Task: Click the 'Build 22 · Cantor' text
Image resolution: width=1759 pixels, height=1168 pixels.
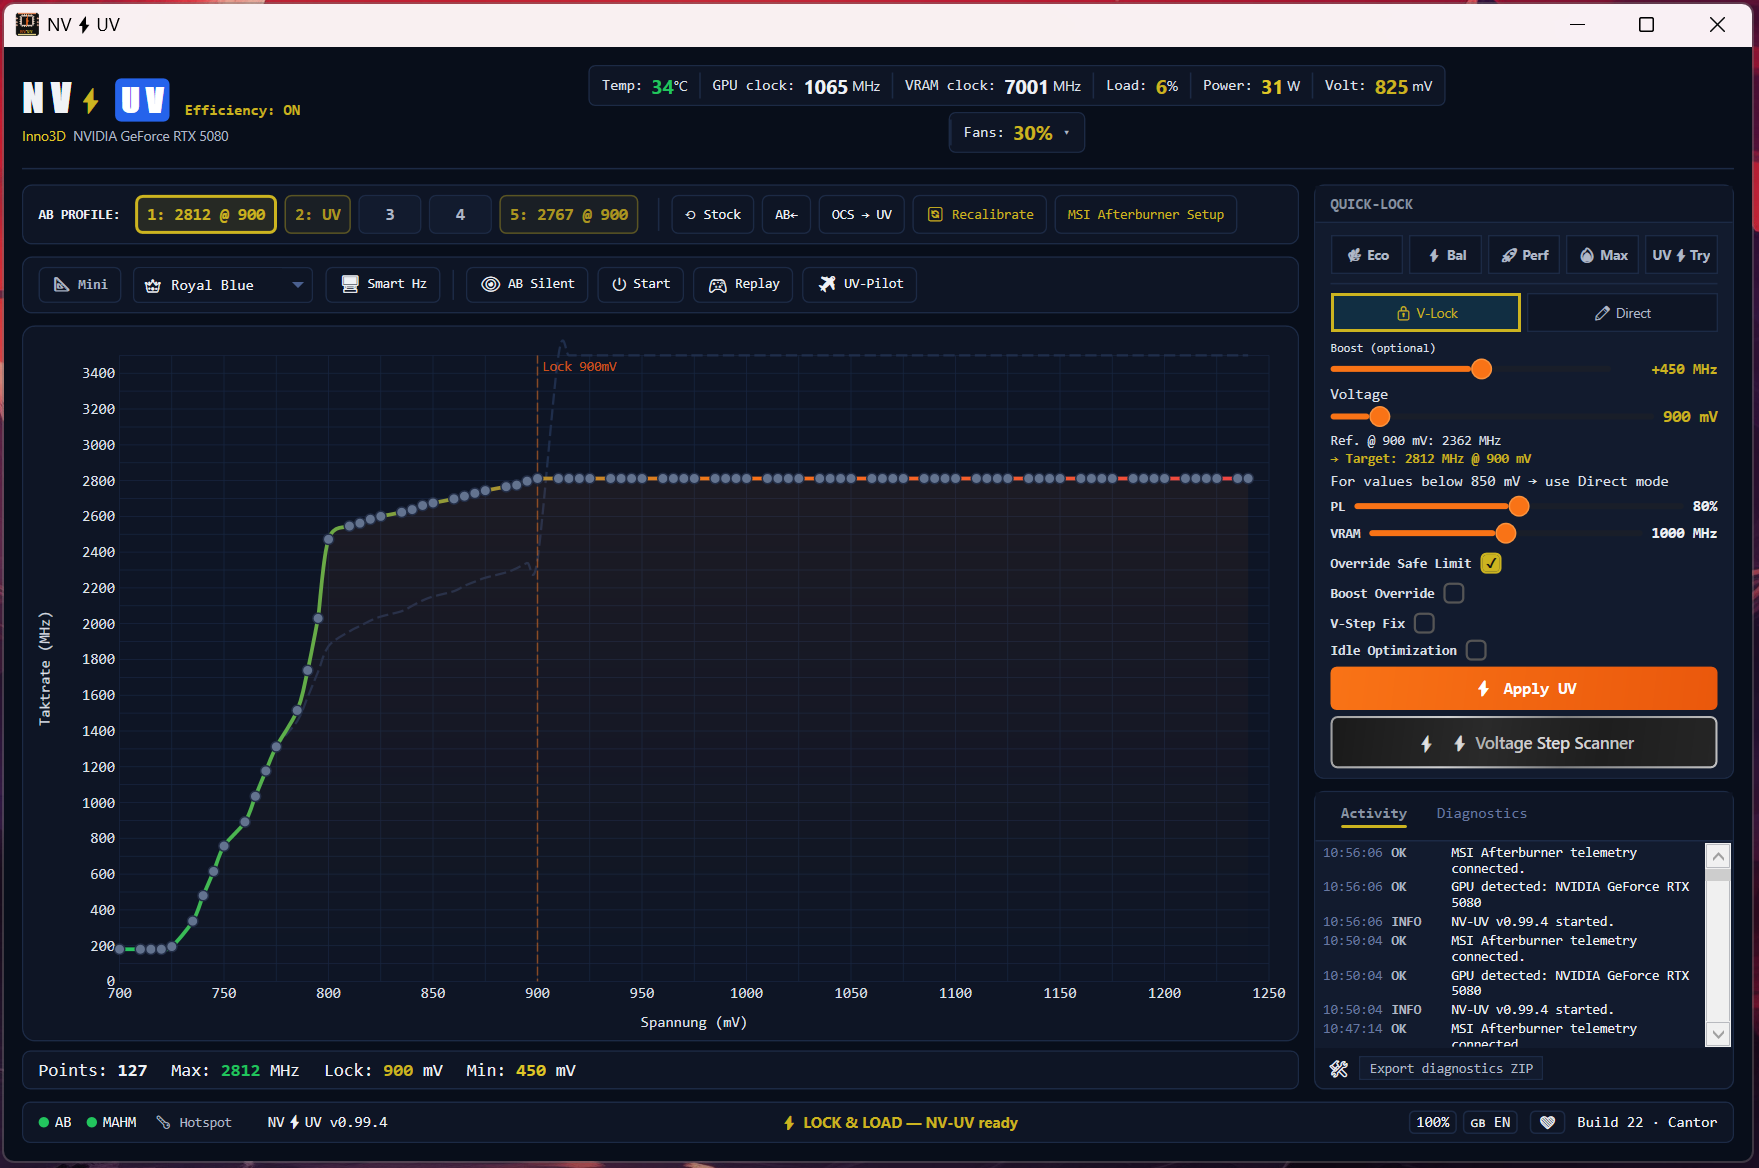Action: pos(1647,1123)
